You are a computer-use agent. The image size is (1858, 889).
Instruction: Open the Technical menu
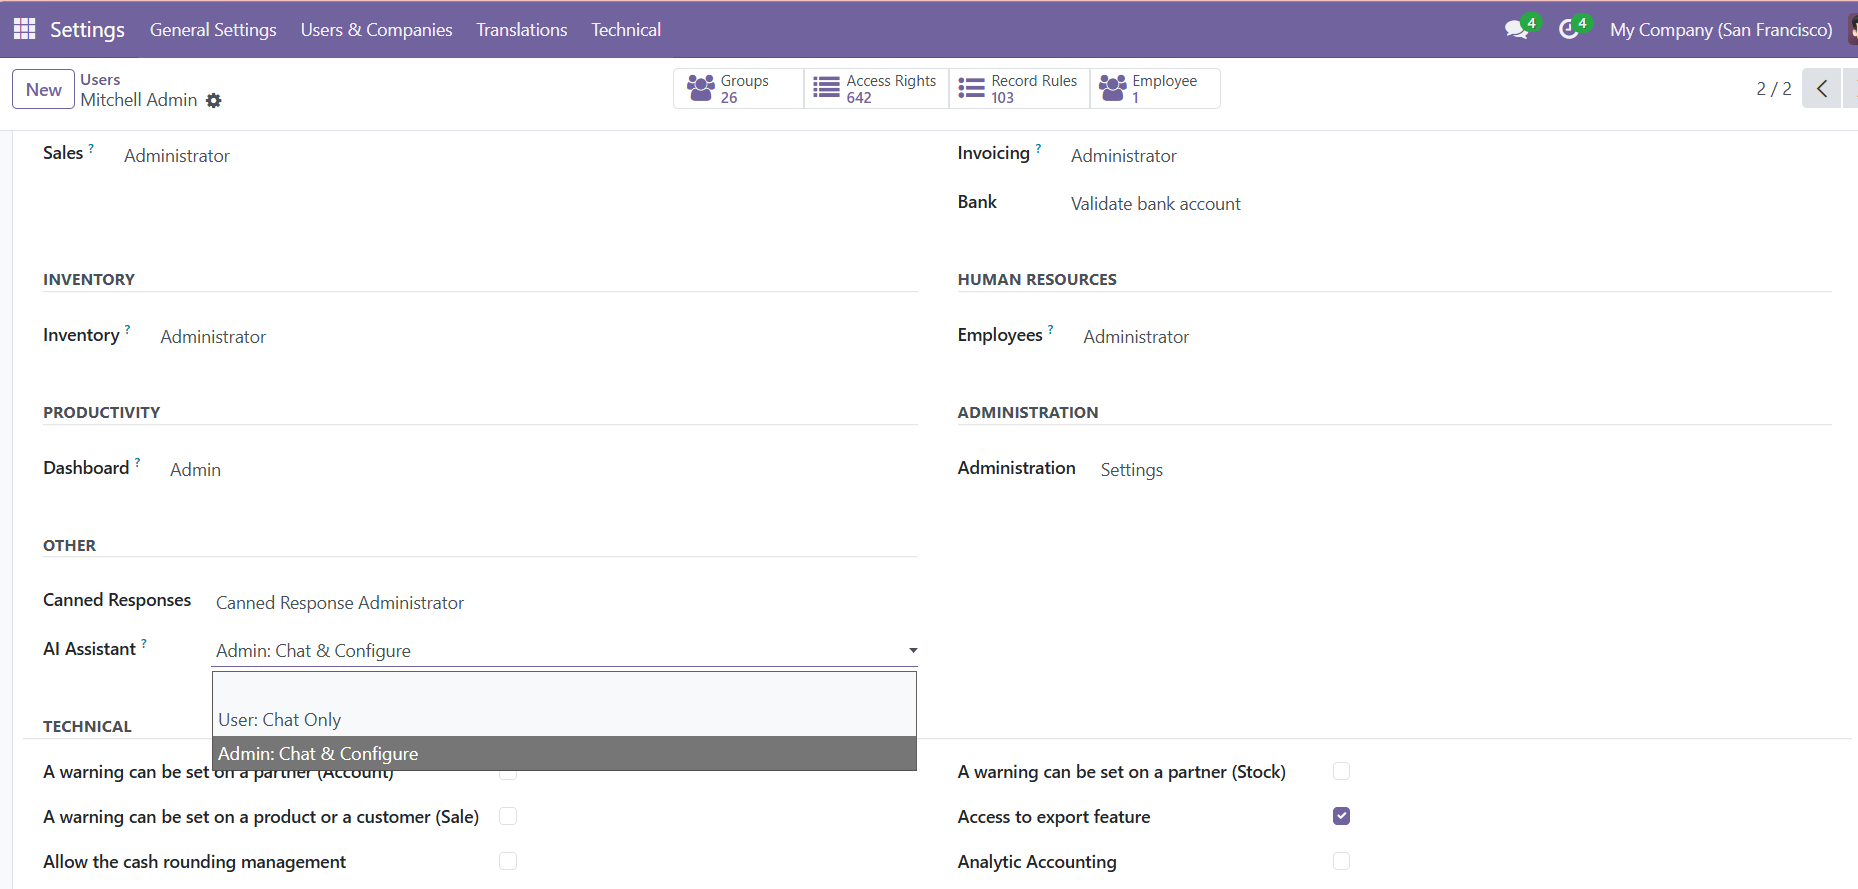pyautogui.click(x=625, y=30)
